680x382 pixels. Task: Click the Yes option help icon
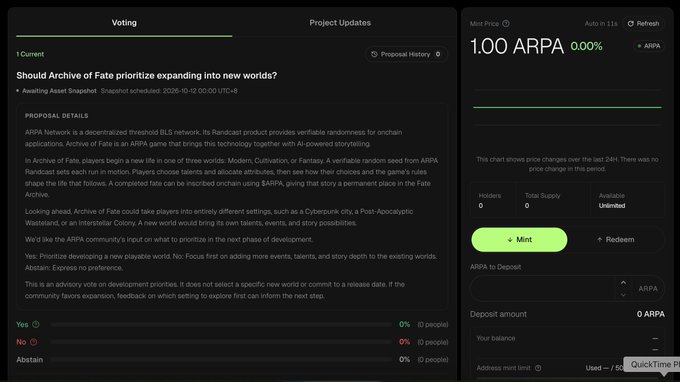36,324
